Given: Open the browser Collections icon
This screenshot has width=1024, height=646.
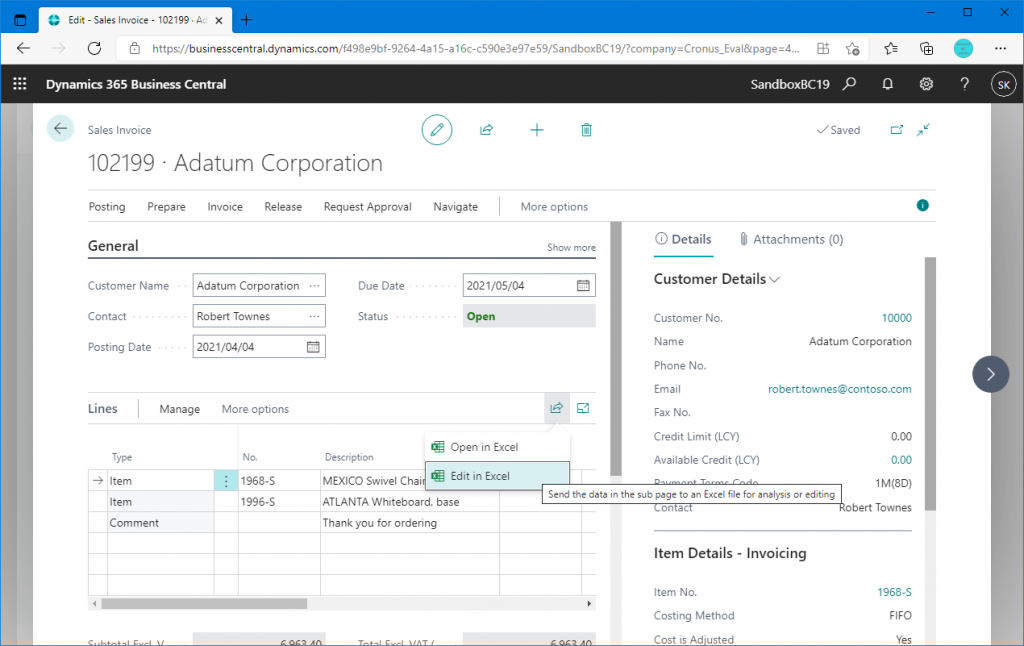Looking at the screenshot, I should coord(926,48).
